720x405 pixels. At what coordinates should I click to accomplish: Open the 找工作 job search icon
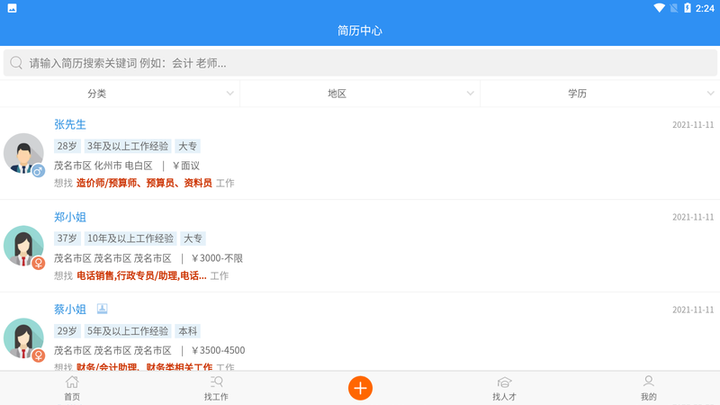tap(216, 382)
